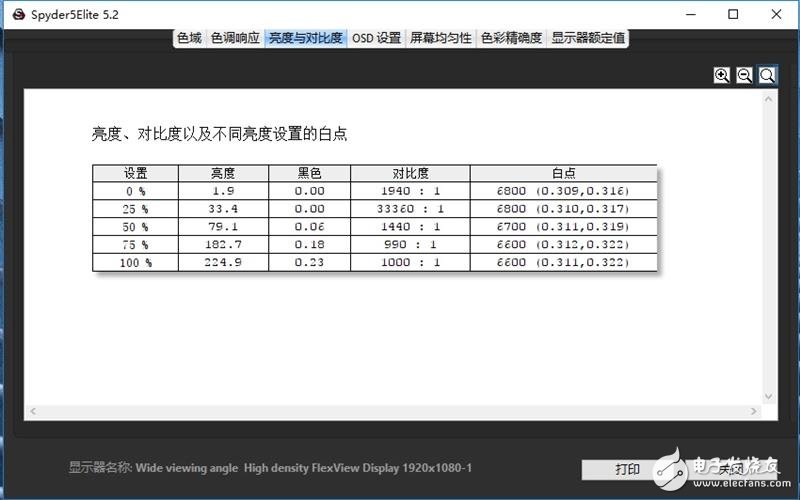The height and width of the screenshot is (500, 800).
Task: Click the 亮度 column header
Action: pos(223,173)
